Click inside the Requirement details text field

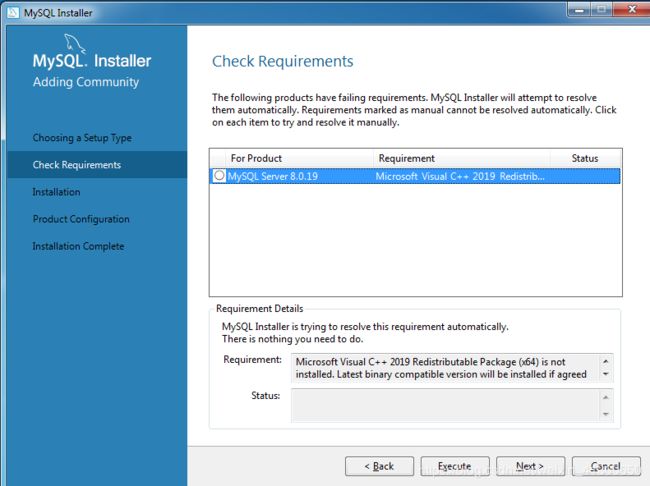tap(446, 368)
